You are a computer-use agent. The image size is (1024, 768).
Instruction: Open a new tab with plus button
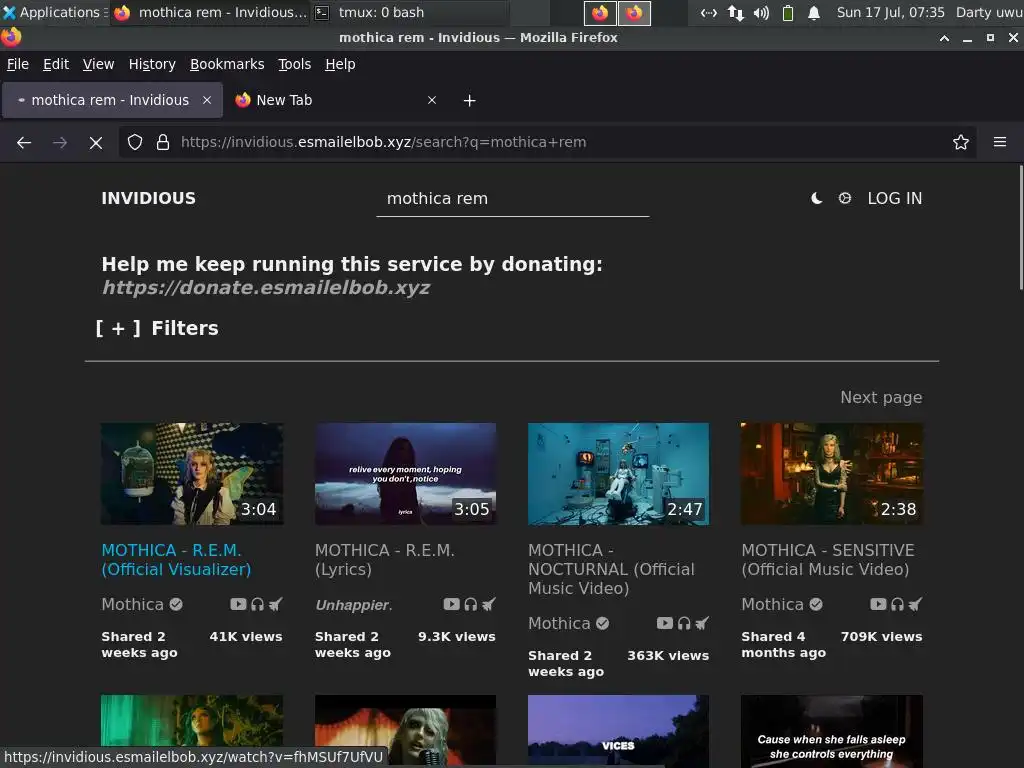click(x=470, y=101)
